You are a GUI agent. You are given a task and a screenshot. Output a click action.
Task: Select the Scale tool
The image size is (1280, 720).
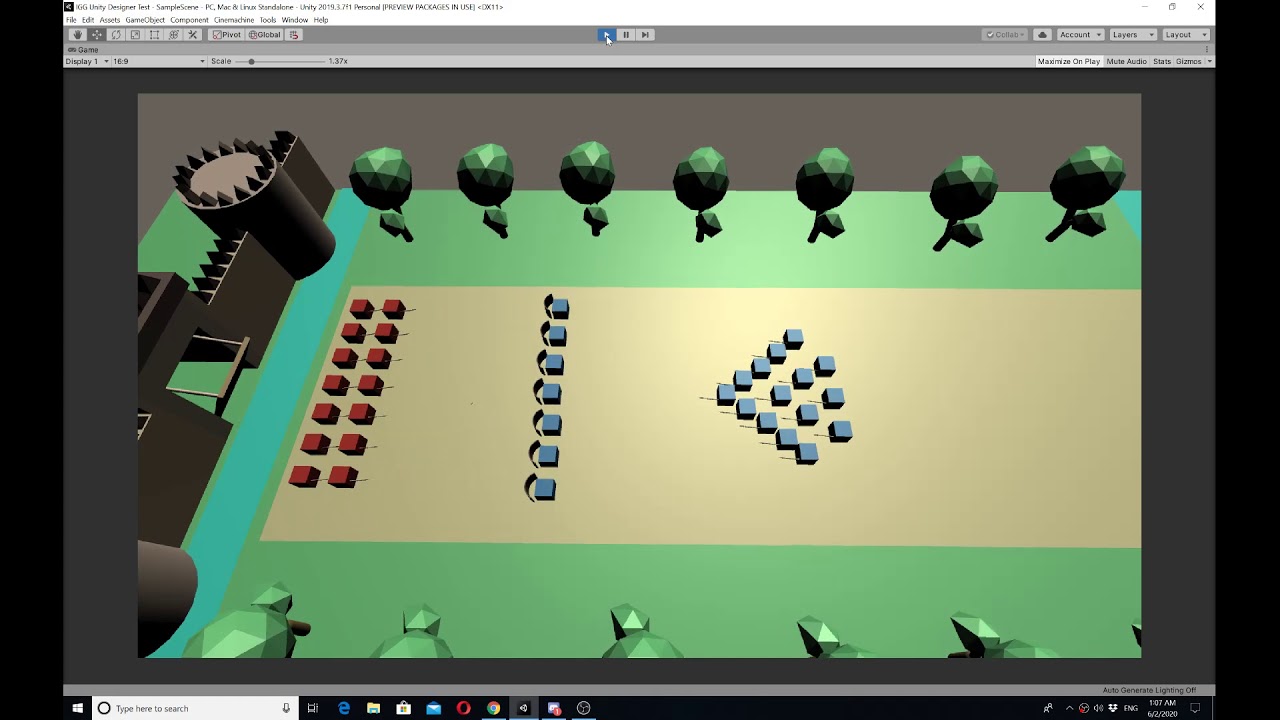click(135, 34)
